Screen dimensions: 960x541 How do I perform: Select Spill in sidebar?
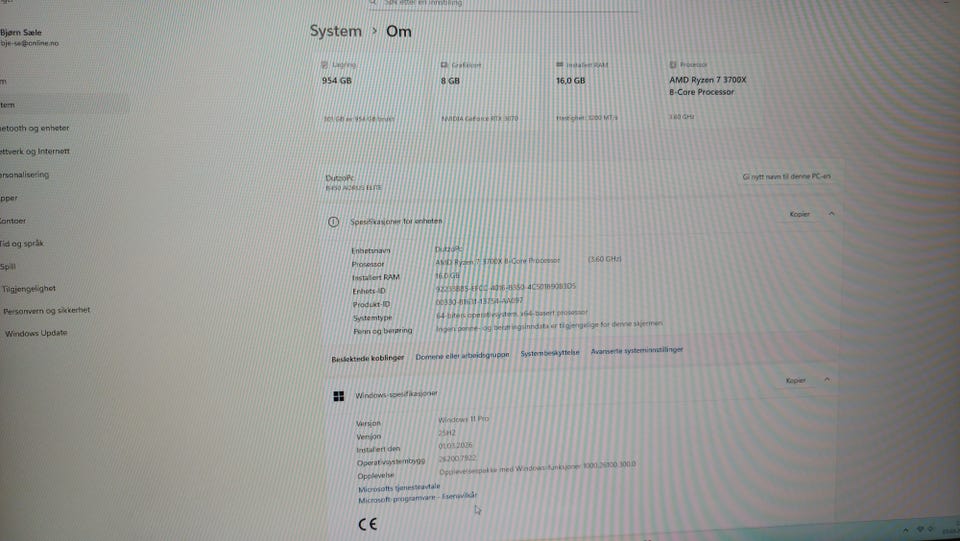(8, 266)
